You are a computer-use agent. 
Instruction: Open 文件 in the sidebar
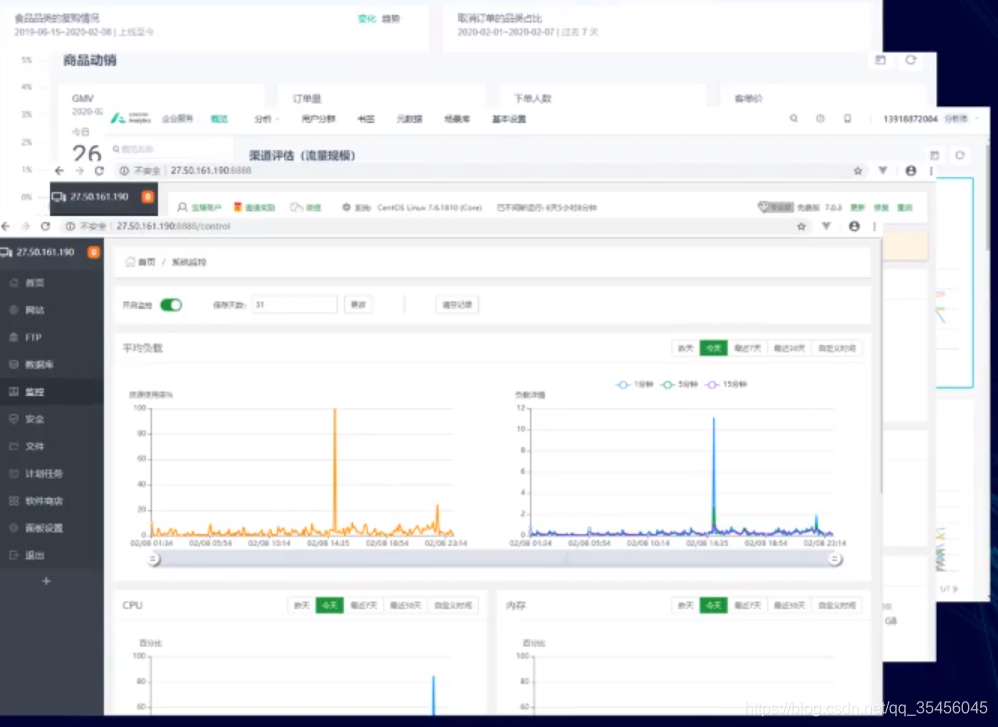(x=35, y=446)
